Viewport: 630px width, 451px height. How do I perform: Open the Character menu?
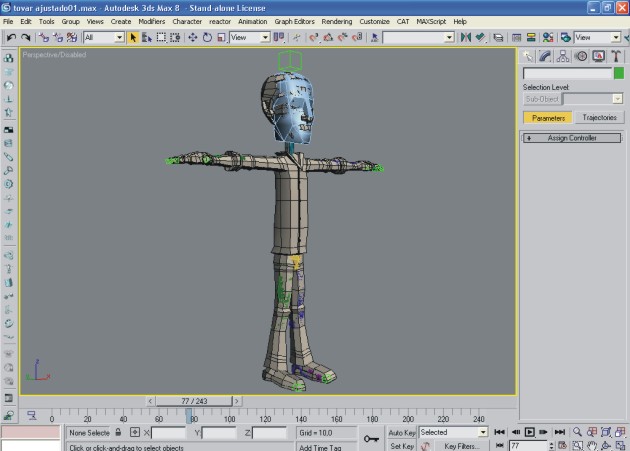(187, 21)
